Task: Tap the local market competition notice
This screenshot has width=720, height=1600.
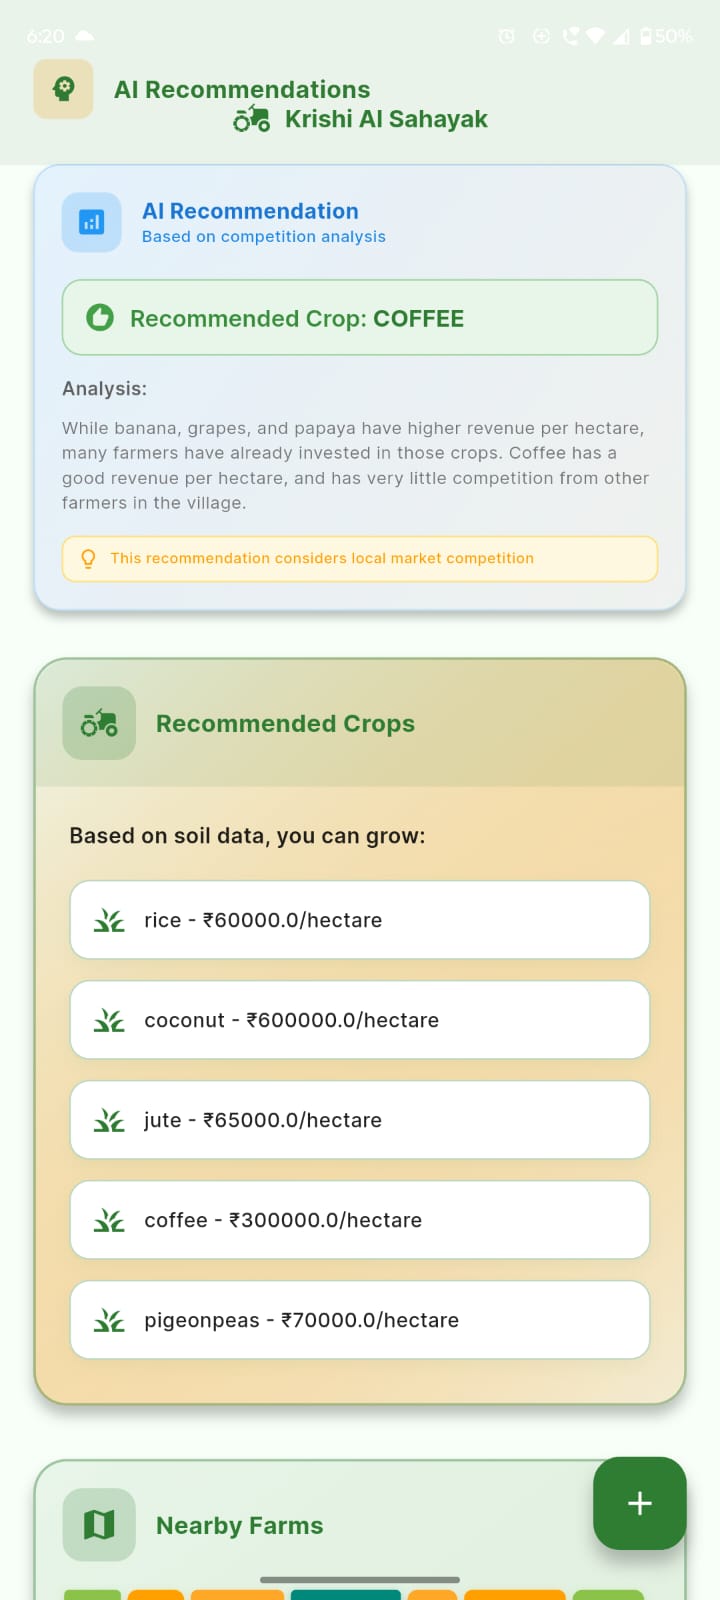Action: tap(360, 559)
